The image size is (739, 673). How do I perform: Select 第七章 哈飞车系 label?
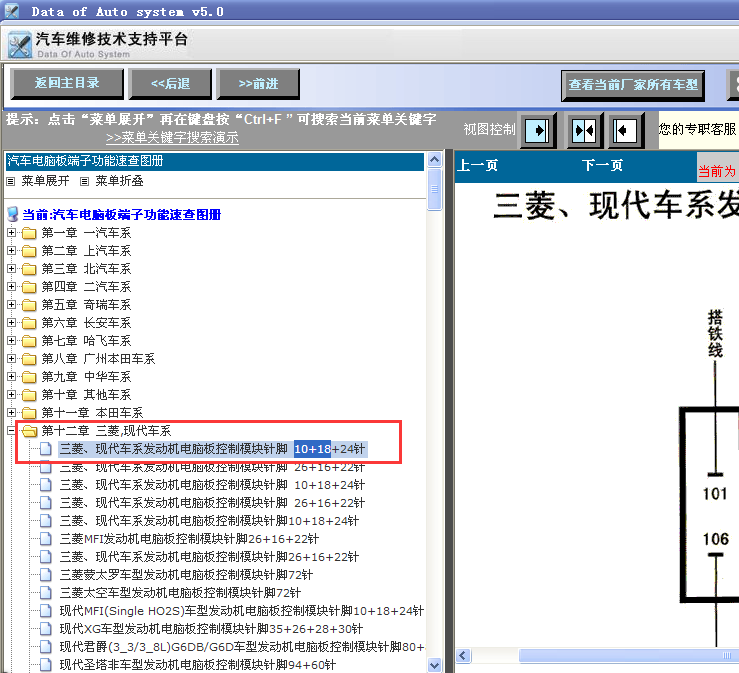point(86,341)
